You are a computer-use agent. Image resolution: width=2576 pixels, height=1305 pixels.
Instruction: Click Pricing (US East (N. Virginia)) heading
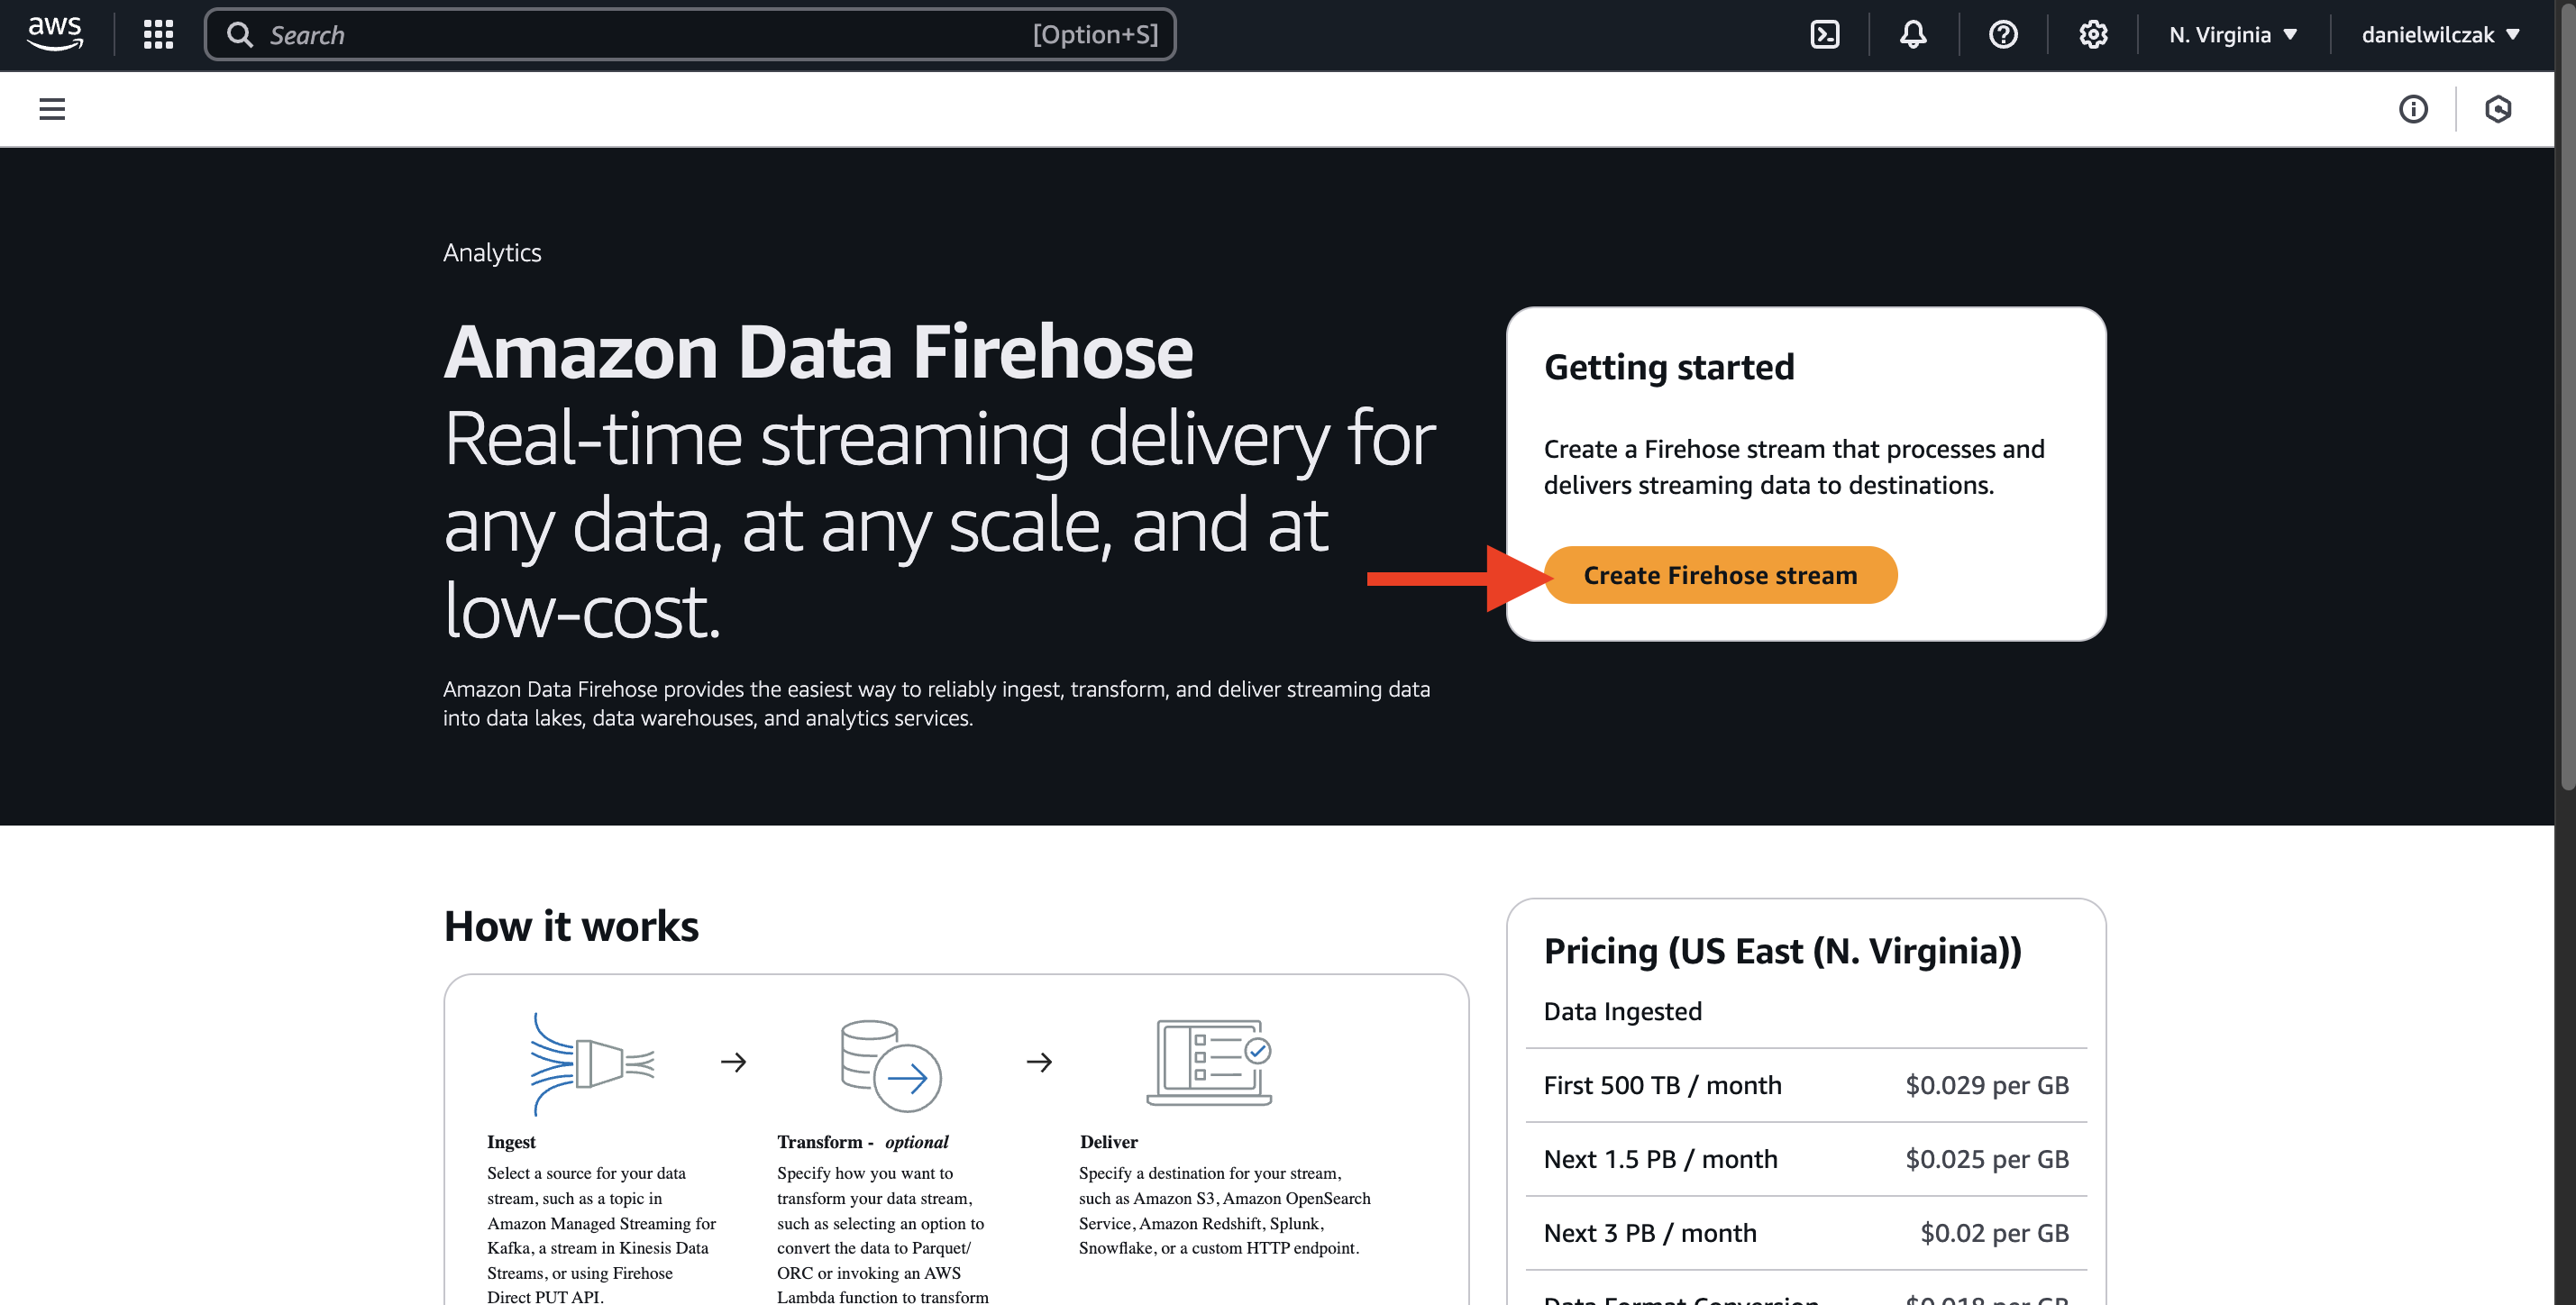1782,950
